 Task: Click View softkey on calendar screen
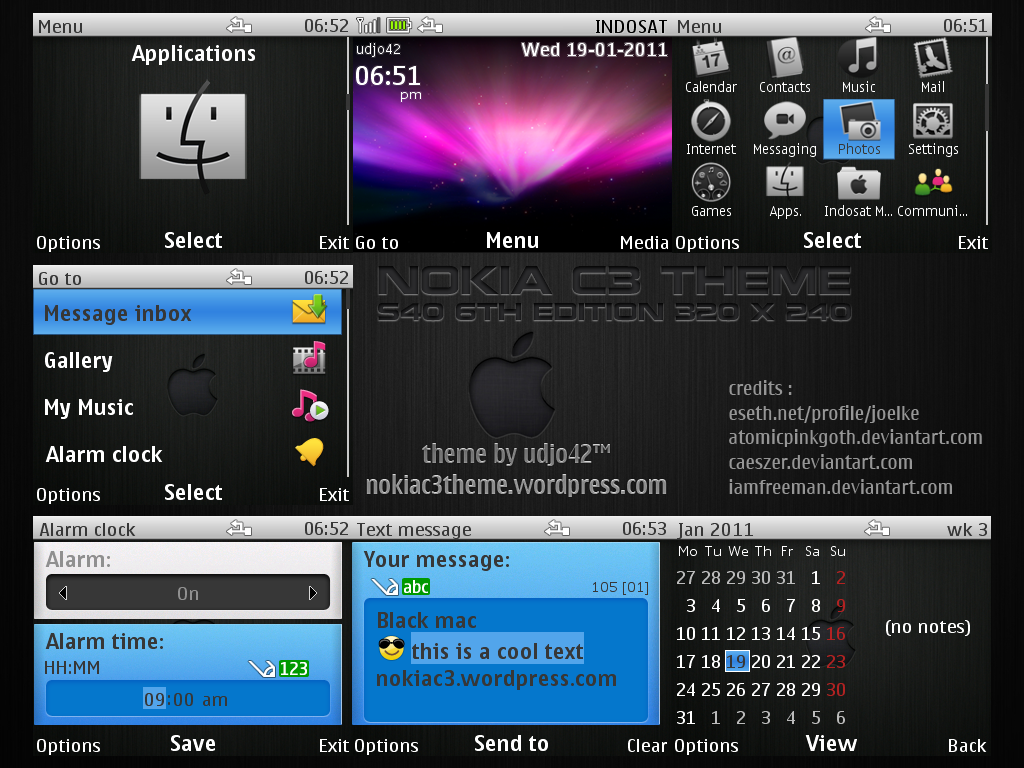click(x=831, y=744)
